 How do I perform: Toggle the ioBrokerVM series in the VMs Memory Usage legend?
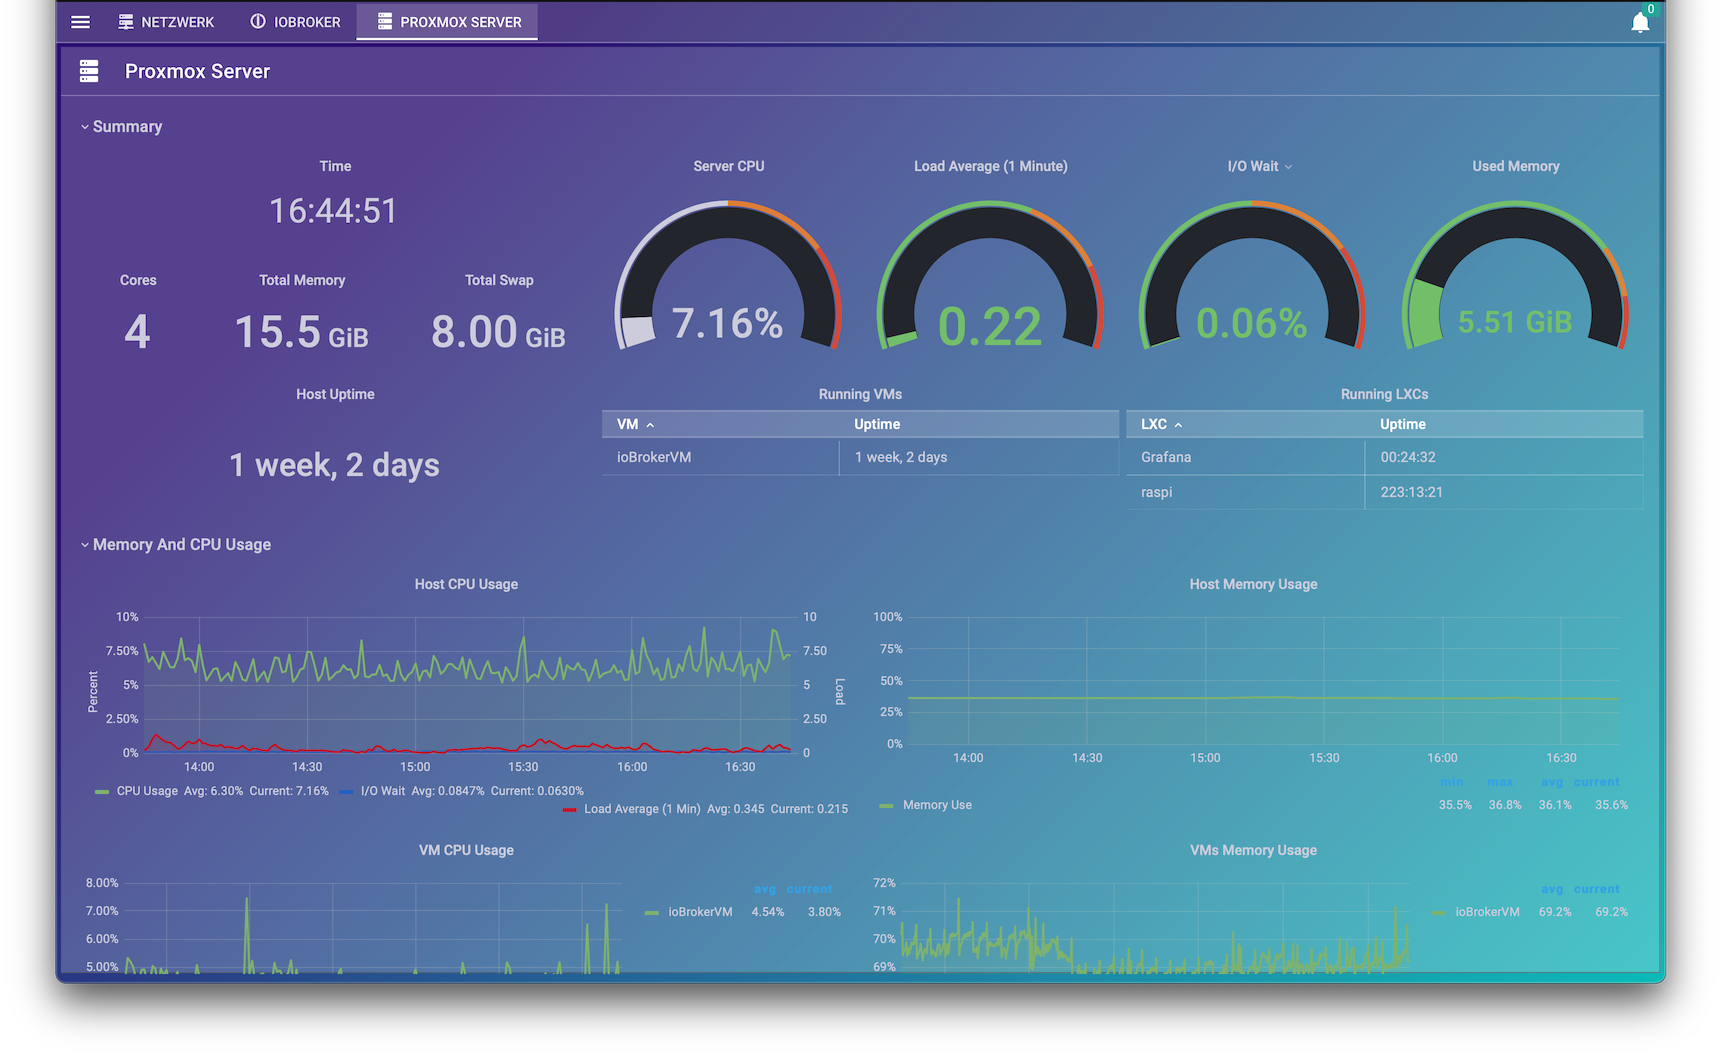pos(1487,912)
